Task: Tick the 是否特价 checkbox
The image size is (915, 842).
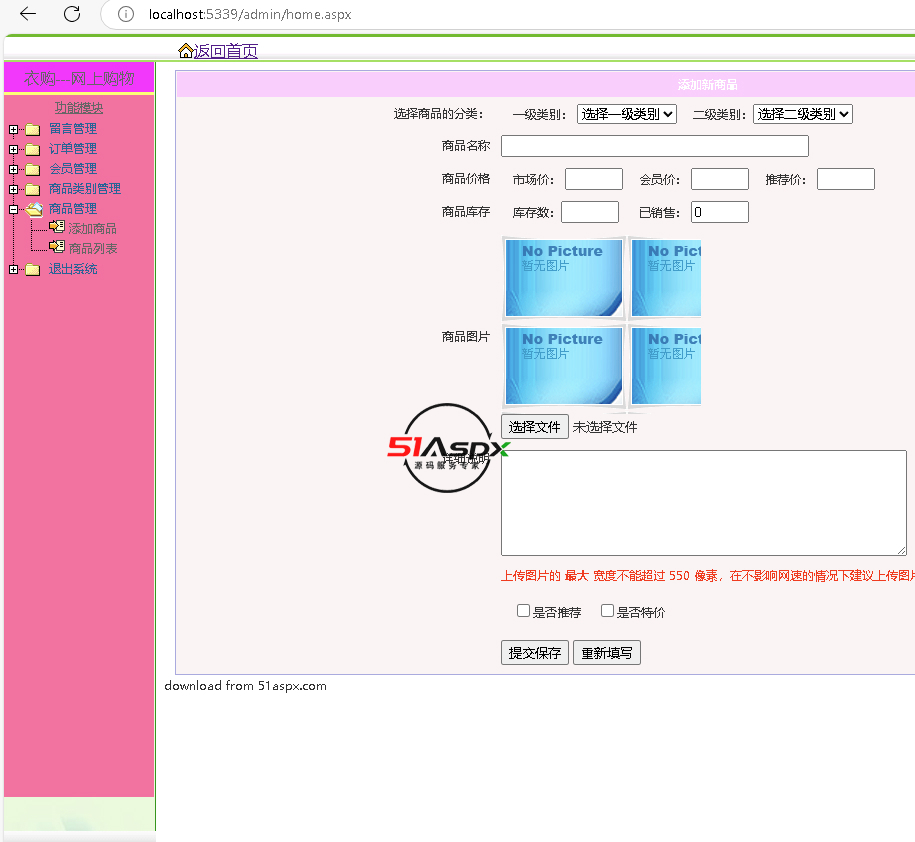Action: pyautogui.click(x=607, y=610)
